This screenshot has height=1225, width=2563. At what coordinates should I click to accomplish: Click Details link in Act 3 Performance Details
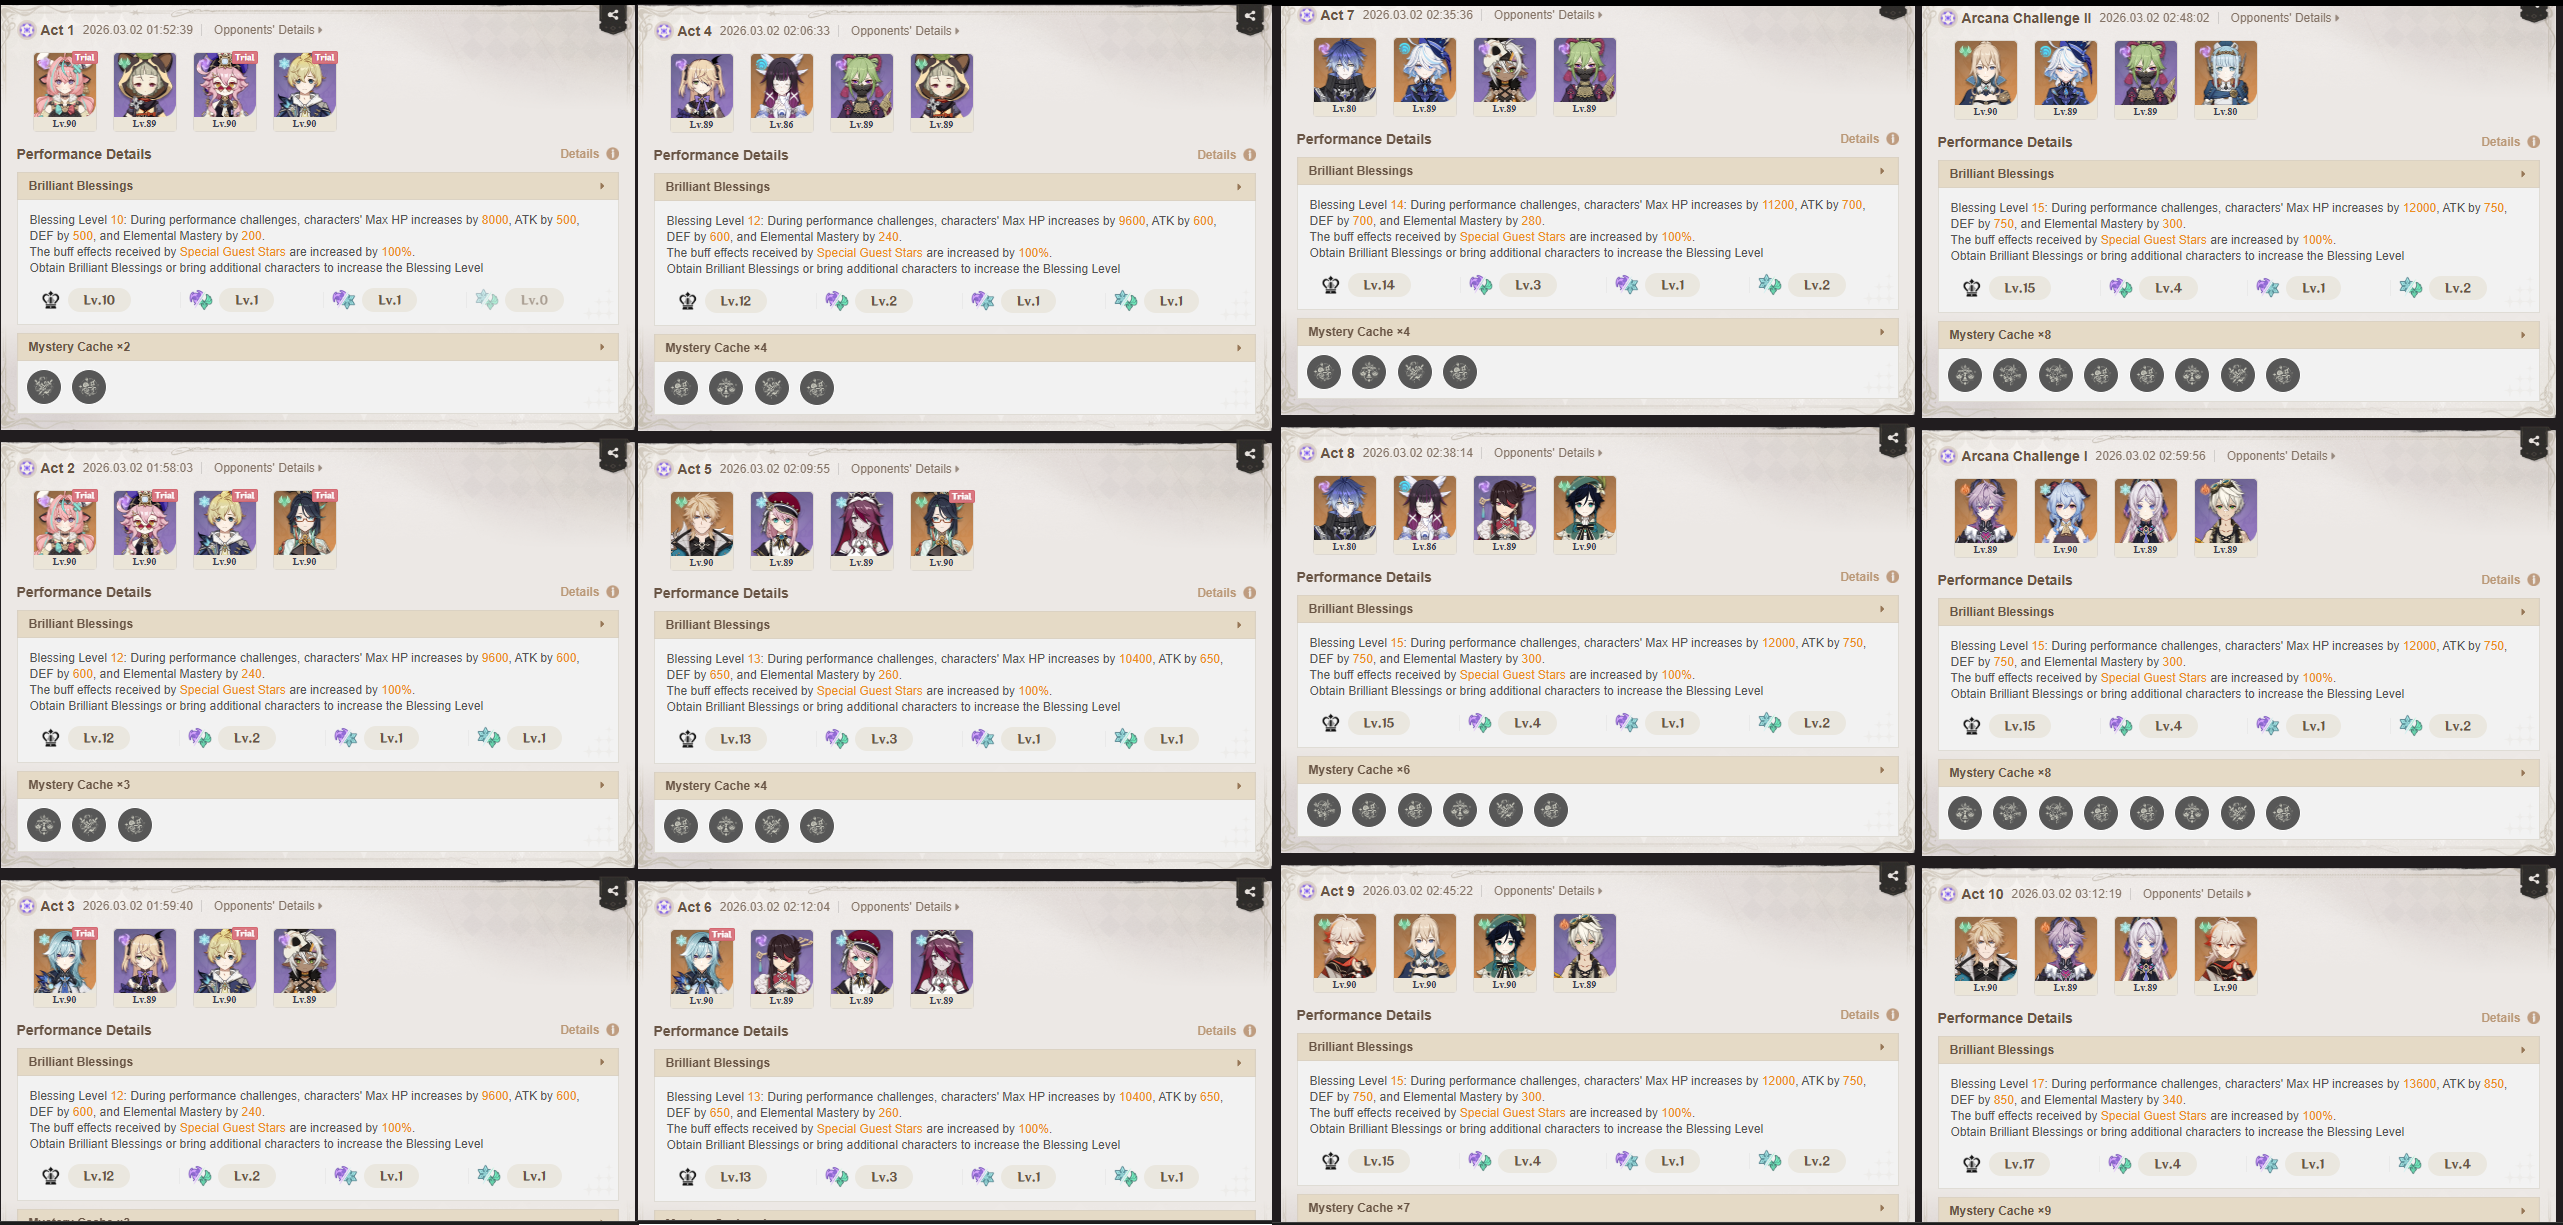[579, 1030]
